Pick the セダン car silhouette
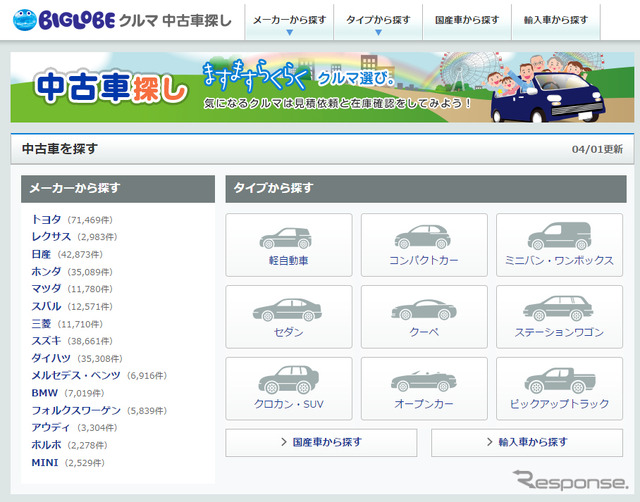This screenshot has width=640, height=502. pos(287,310)
